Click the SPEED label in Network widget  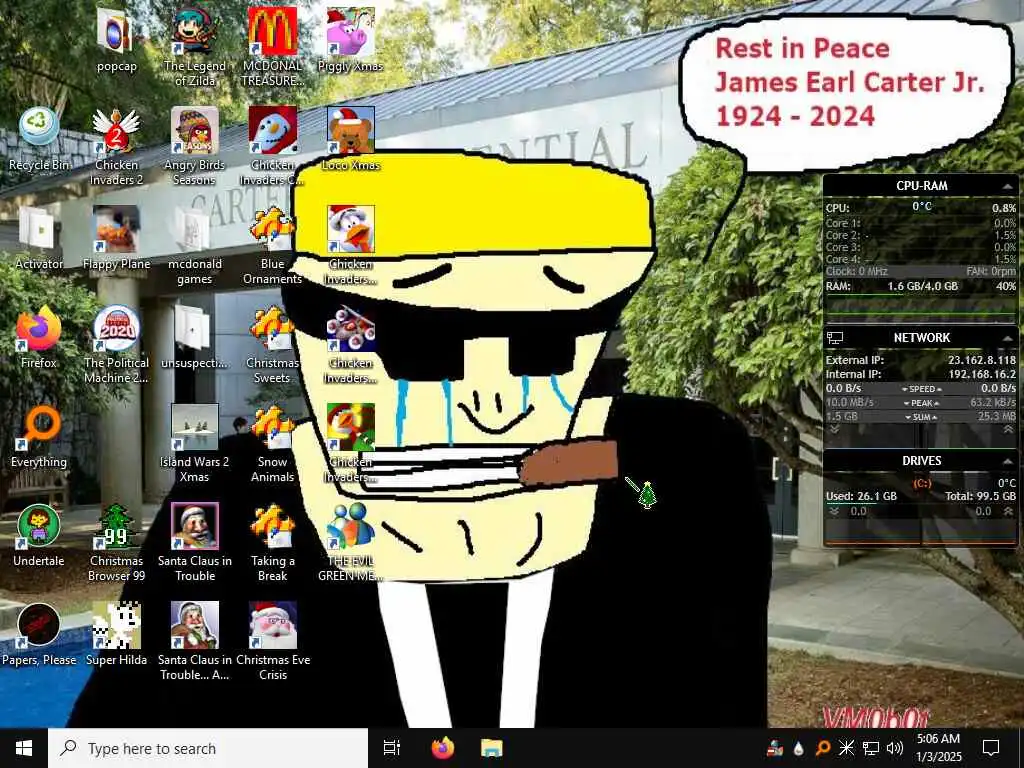tap(921, 389)
